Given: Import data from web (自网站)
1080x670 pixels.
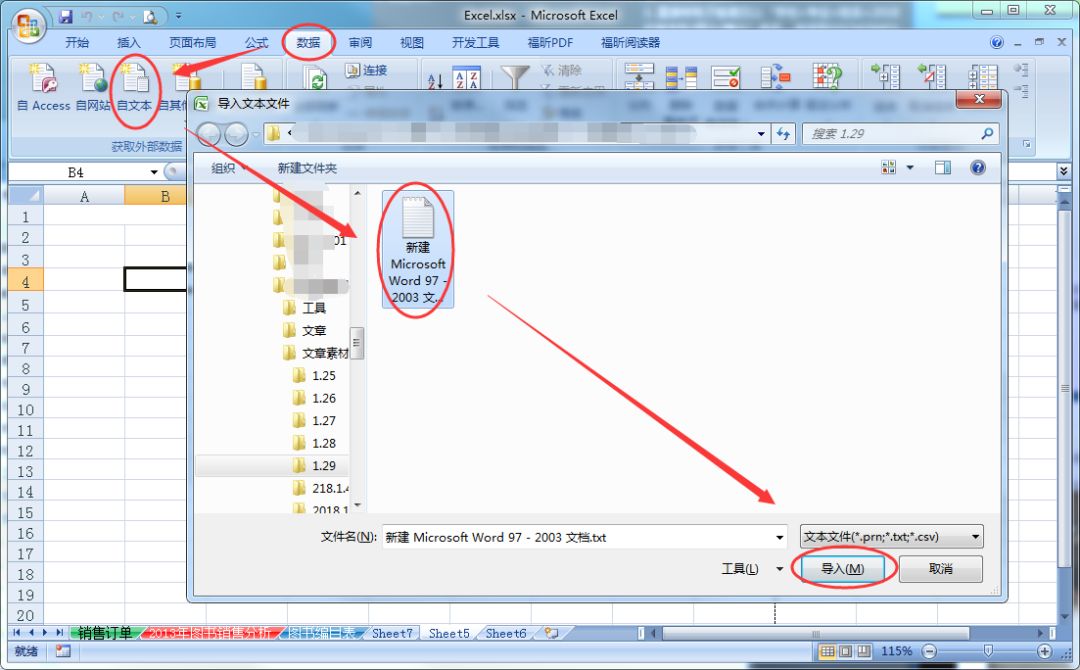Looking at the screenshot, I should click(93, 88).
